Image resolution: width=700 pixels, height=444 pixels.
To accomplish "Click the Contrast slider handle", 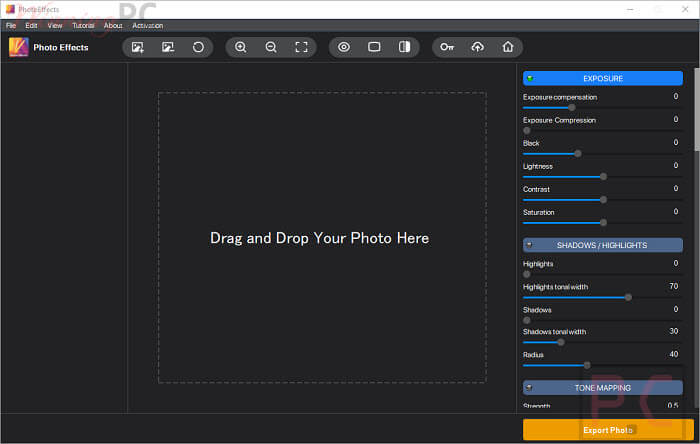I will tap(603, 199).
